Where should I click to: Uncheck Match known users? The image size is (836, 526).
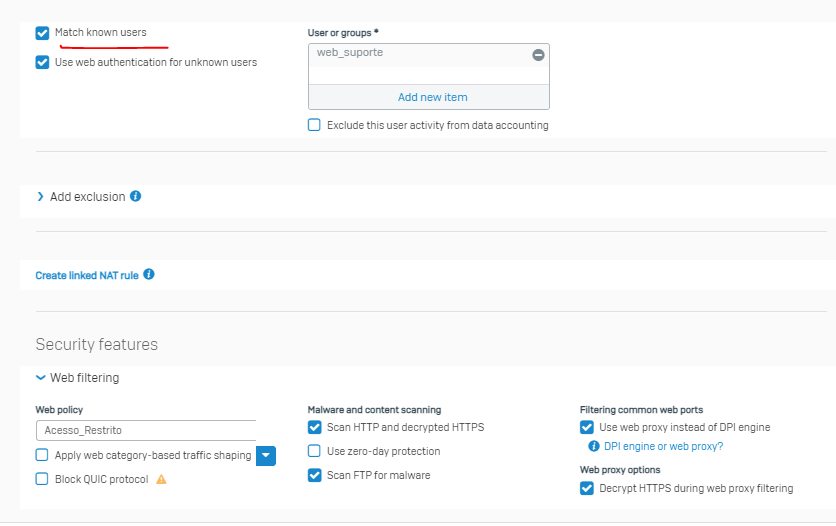[x=43, y=33]
